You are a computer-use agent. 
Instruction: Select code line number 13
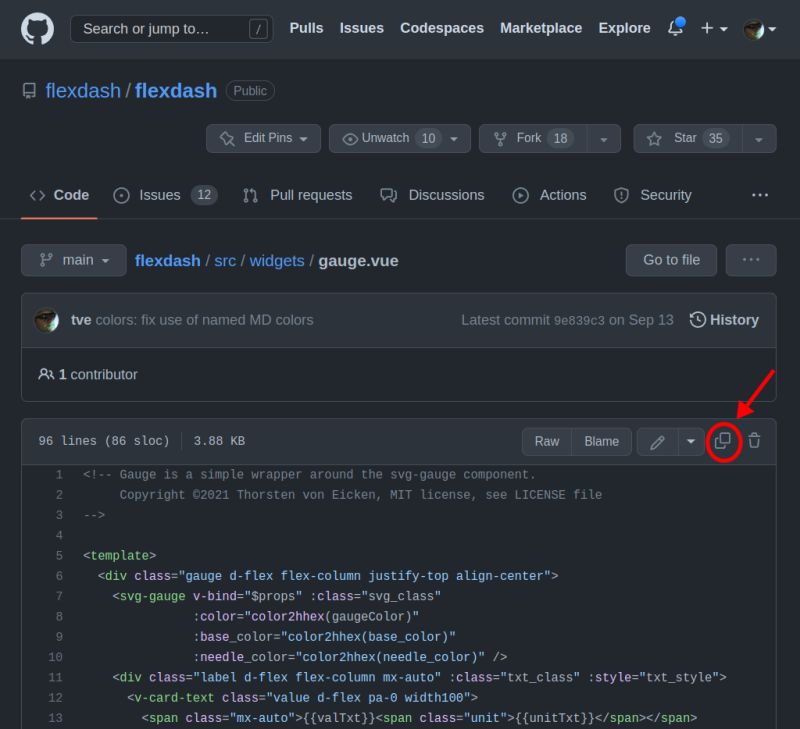tap(56, 718)
